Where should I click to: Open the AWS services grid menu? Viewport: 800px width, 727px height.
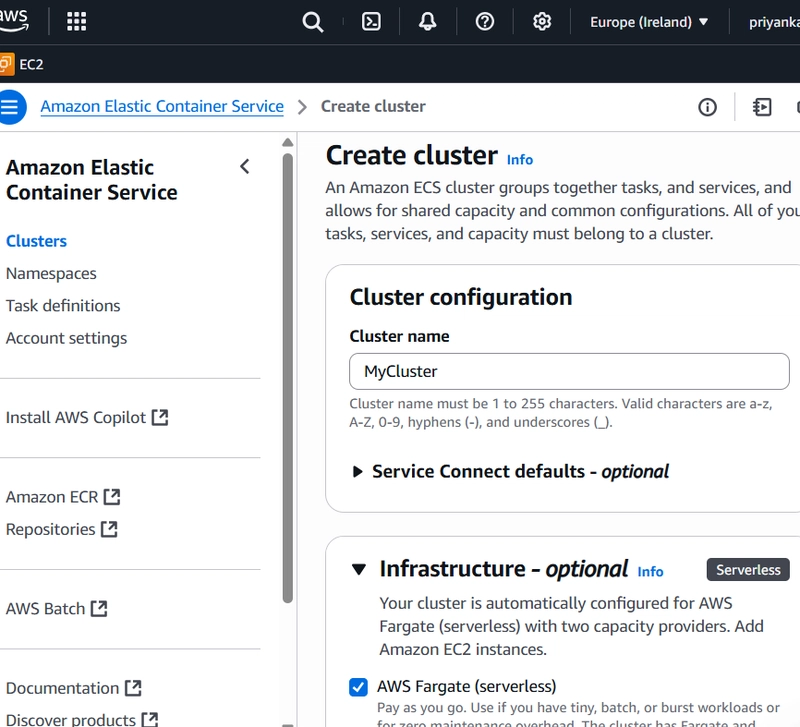point(77,21)
